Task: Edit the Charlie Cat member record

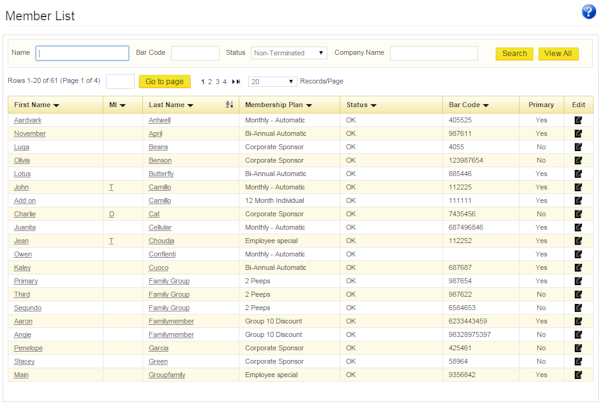Action: [x=578, y=214]
